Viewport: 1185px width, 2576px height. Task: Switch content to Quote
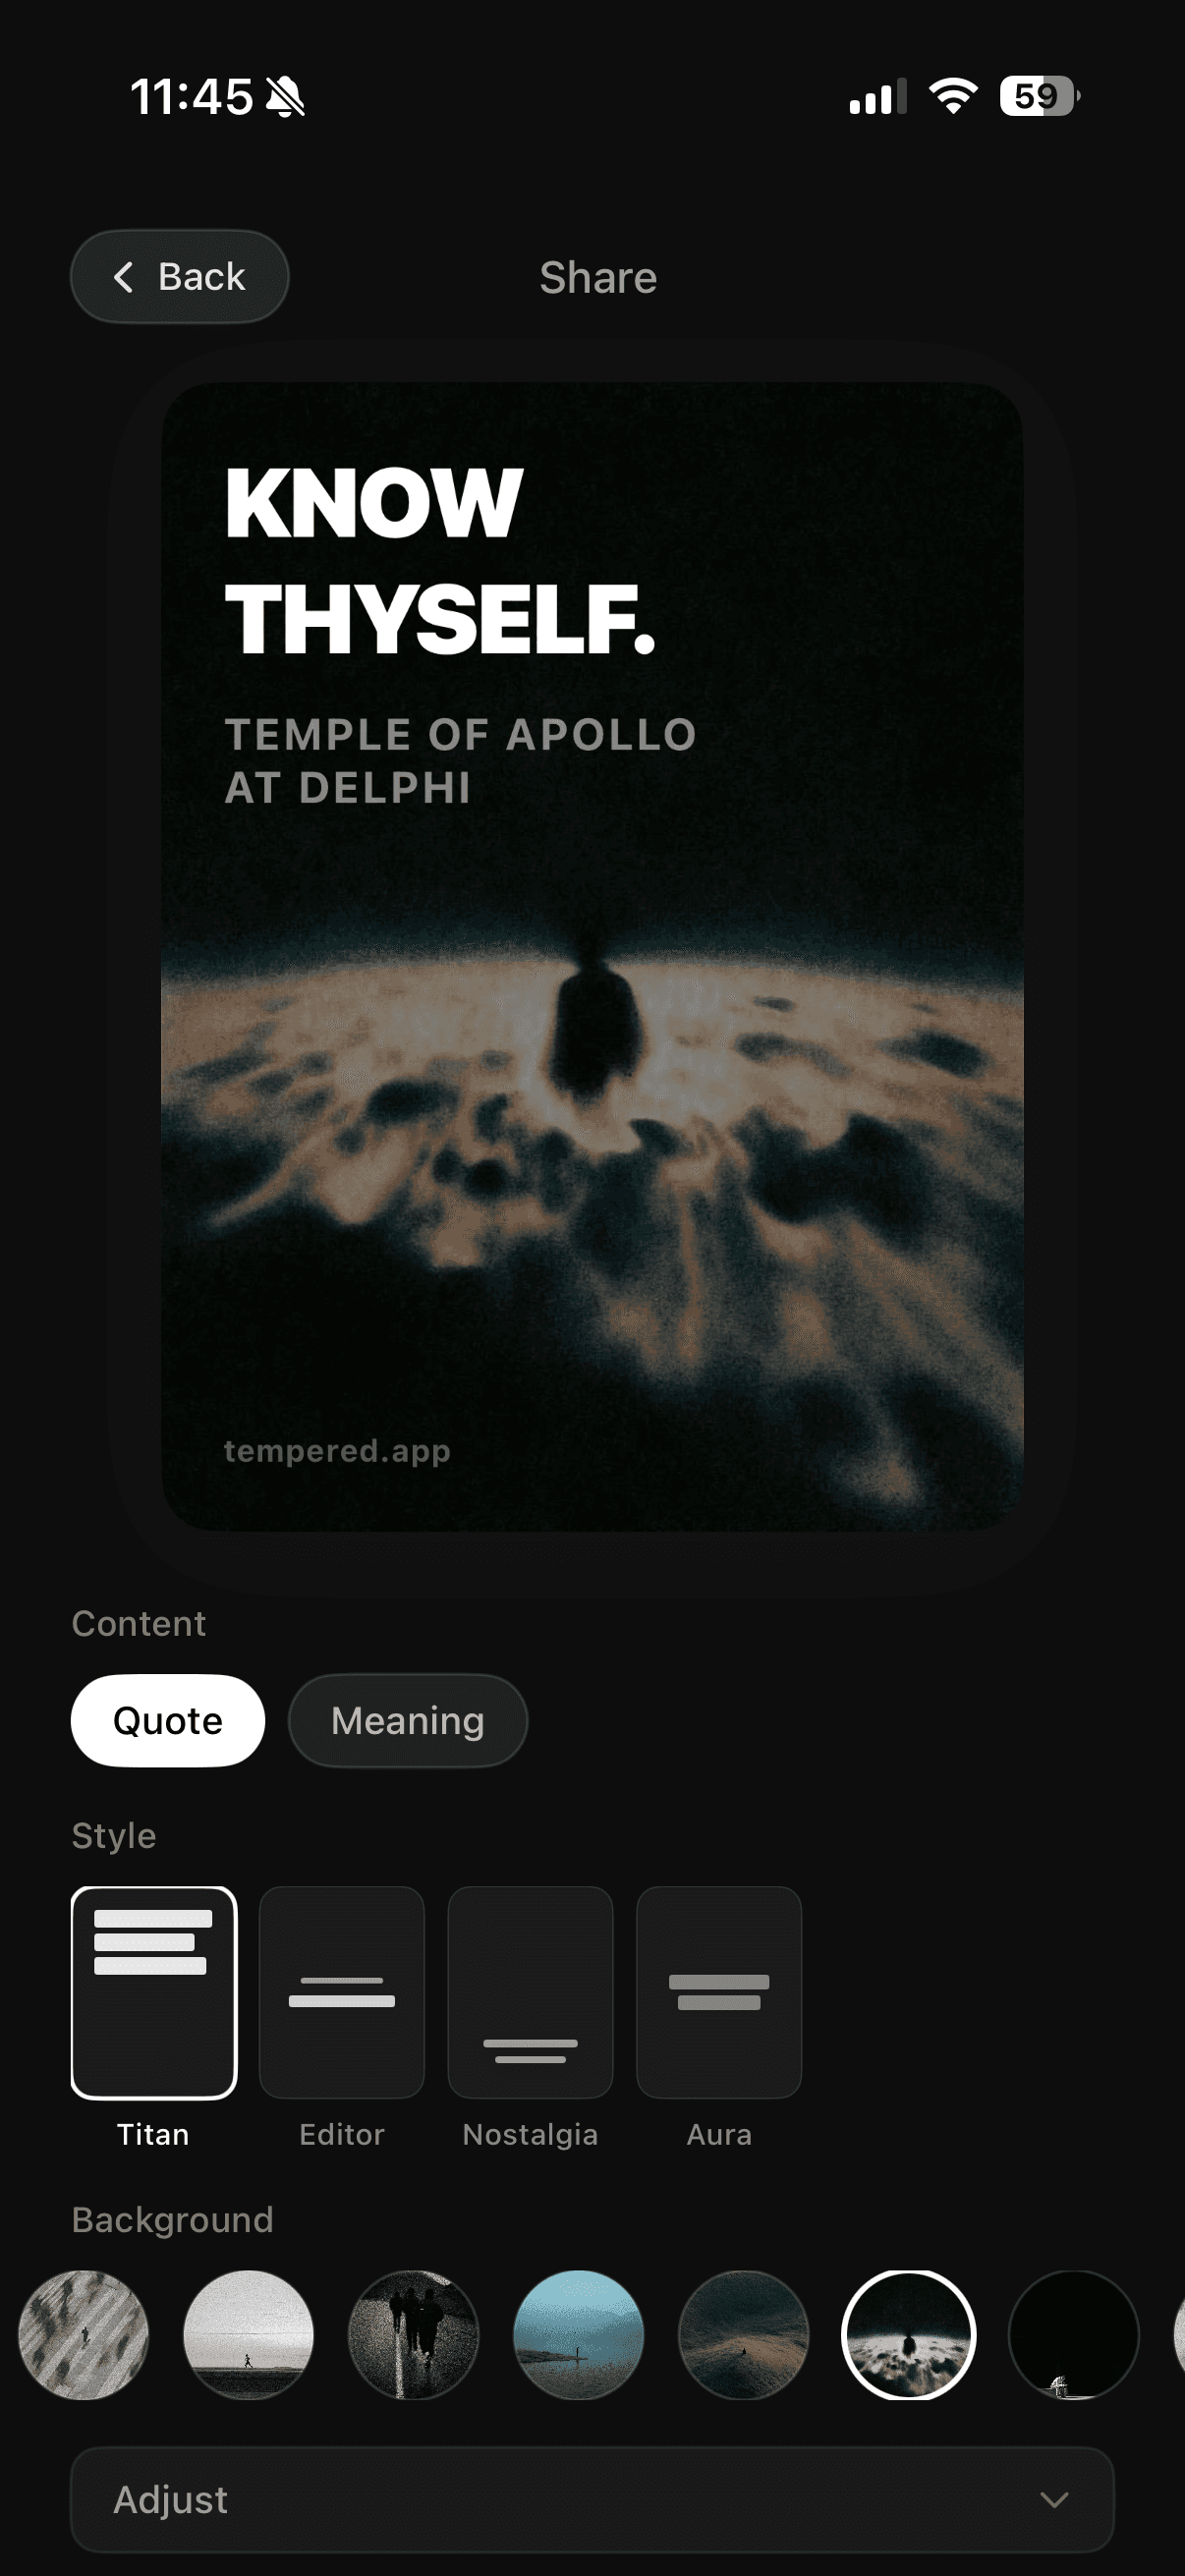(168, 1720)
